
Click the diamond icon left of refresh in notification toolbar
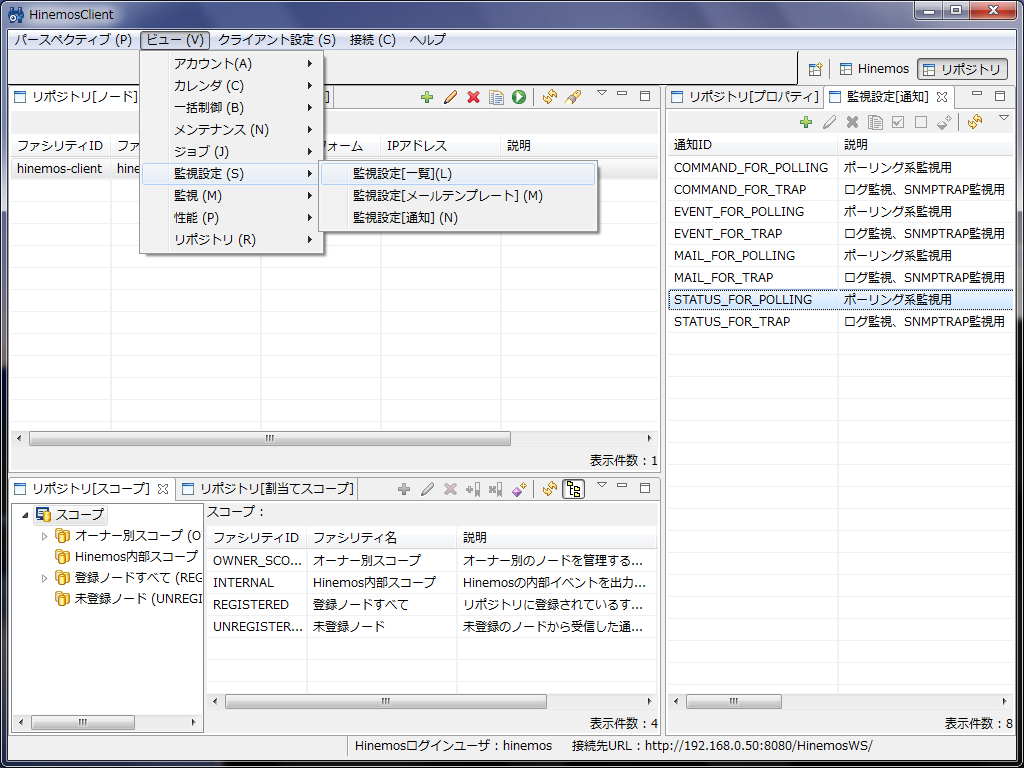(x=944, y=122)
